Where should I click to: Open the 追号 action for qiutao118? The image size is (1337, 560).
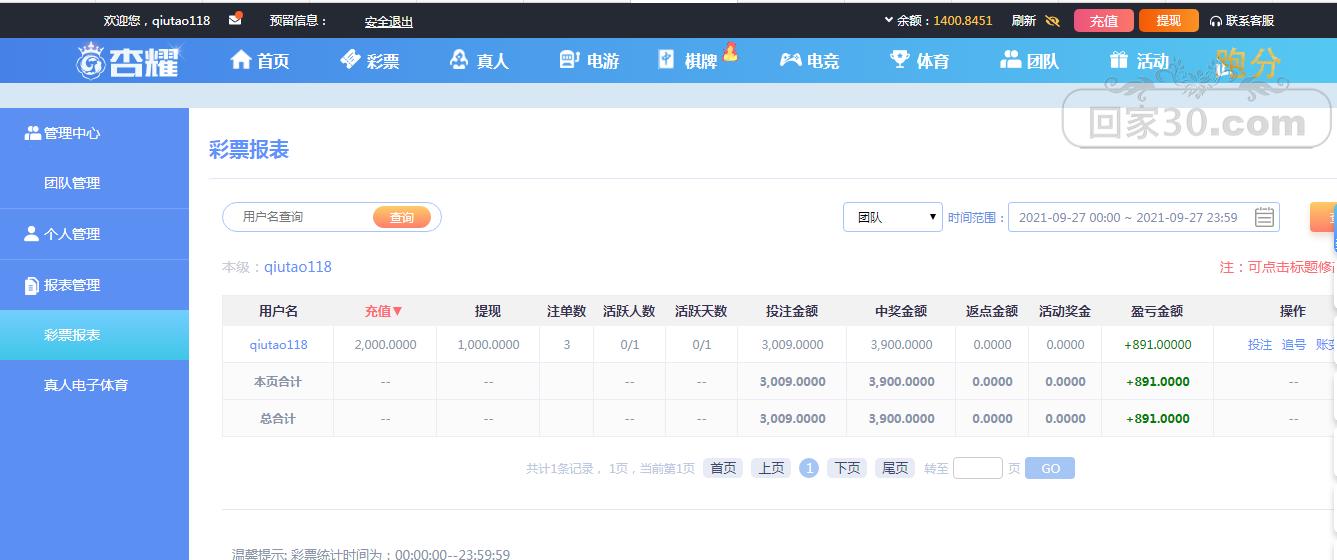pyautogui.click(x=1294, y=344)
